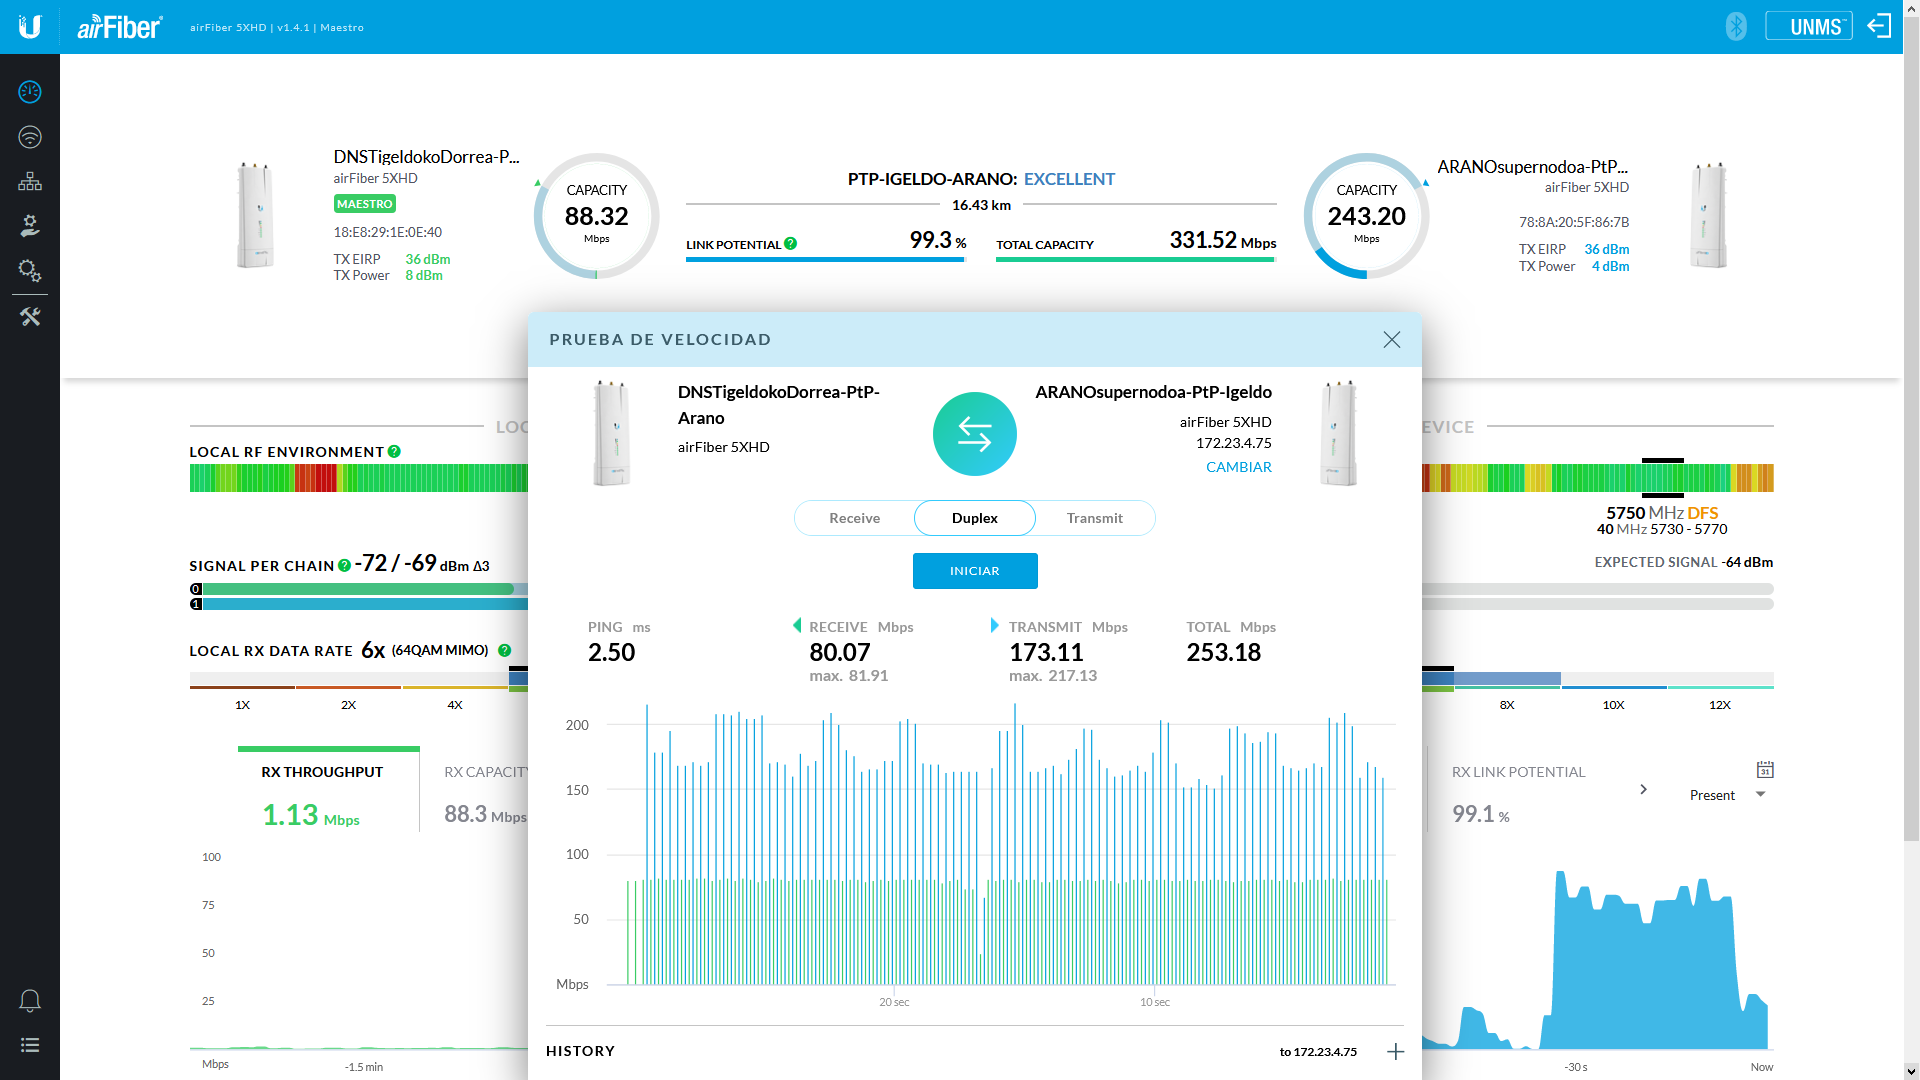Viewport: 1920px width, 1080px height.
Task: Open the notifications bell icon
Action: click(x=30, y=1000)
